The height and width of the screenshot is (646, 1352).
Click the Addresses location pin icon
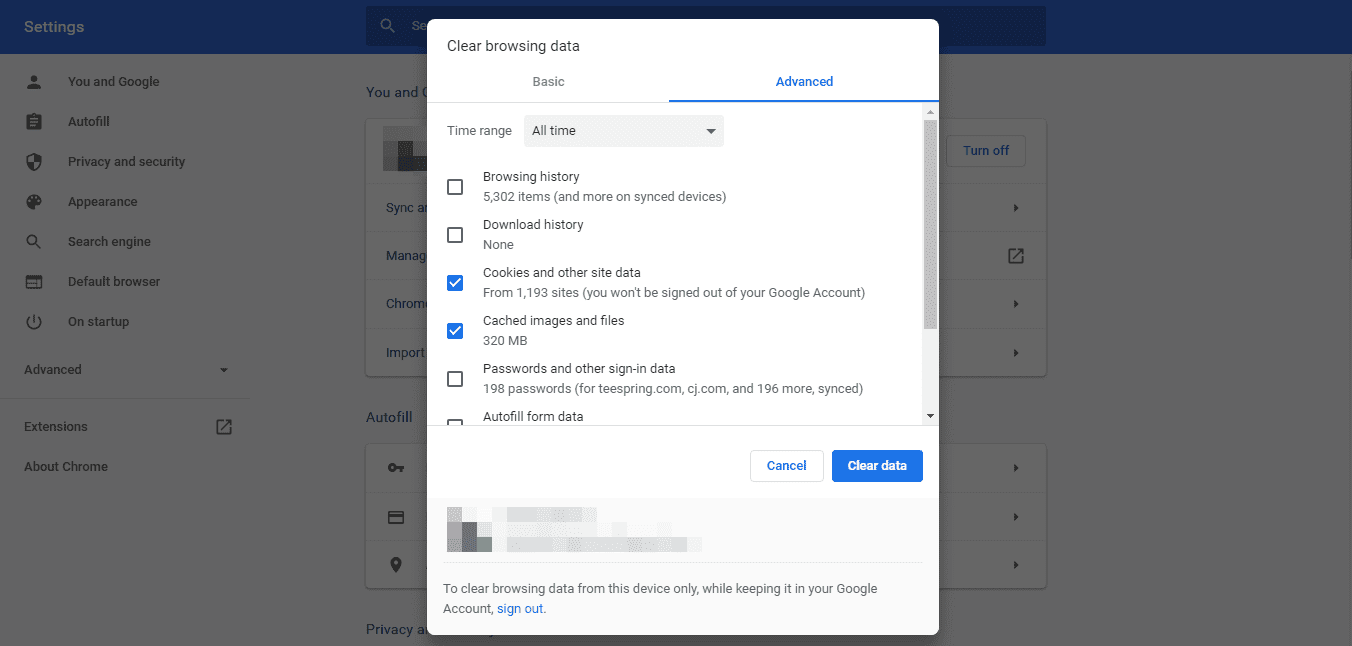click(x=396, y=565)
